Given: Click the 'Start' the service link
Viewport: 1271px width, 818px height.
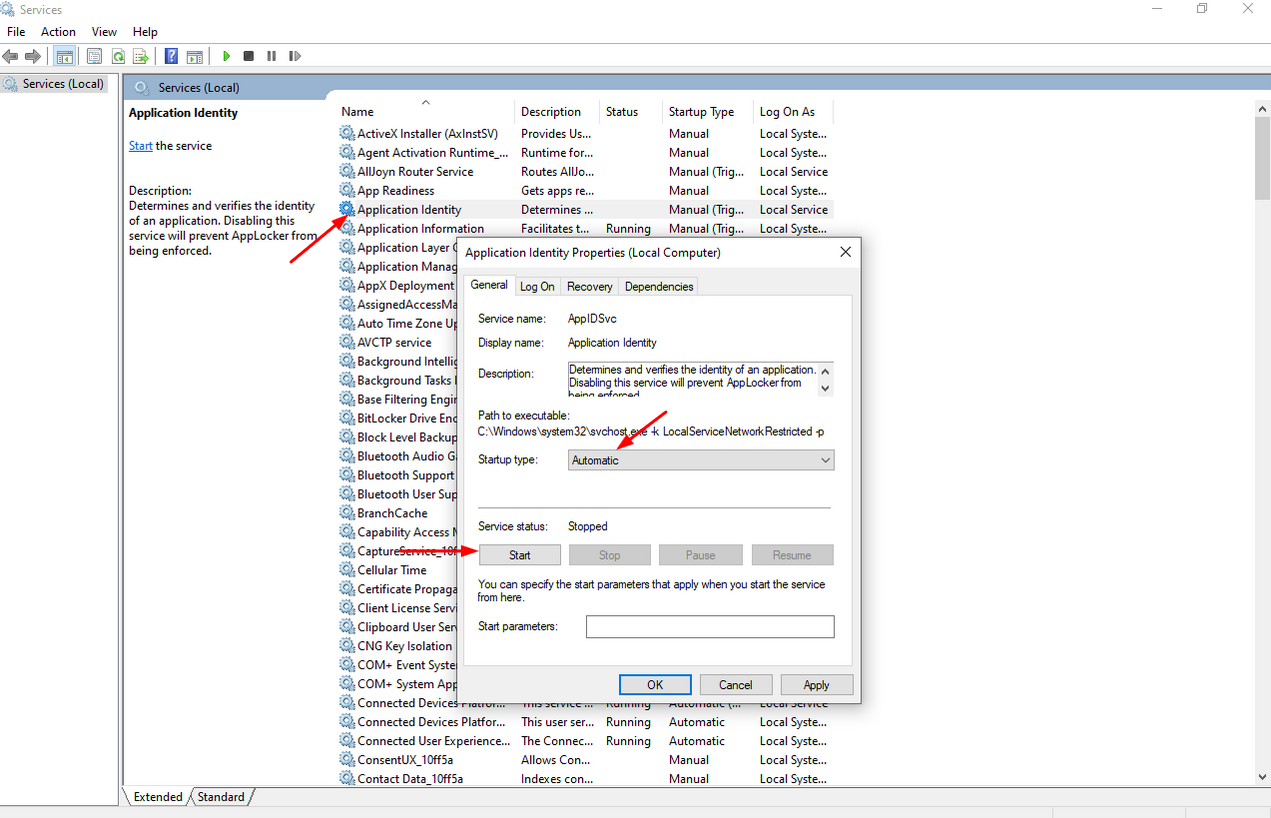Looking at the screenshot, I should coord(140,146).
